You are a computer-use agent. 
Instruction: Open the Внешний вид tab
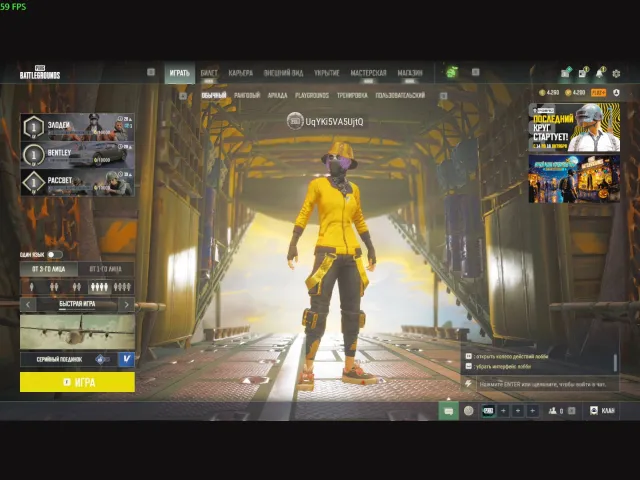coord(283,73)
